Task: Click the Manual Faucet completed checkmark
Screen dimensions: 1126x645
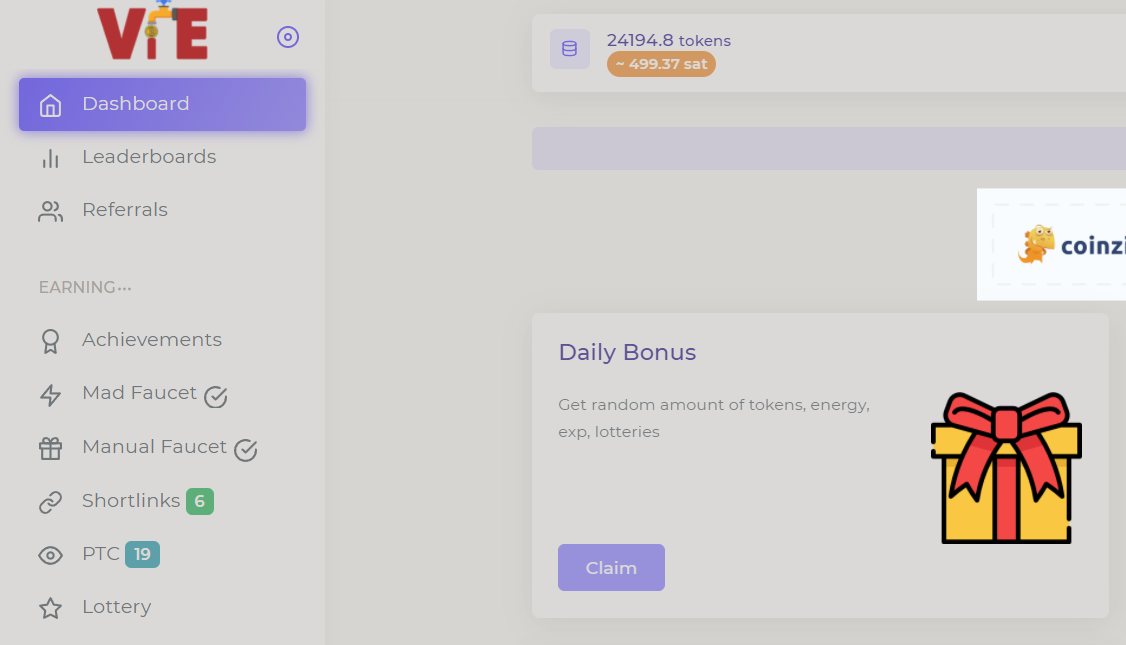Action: point(246,451)
